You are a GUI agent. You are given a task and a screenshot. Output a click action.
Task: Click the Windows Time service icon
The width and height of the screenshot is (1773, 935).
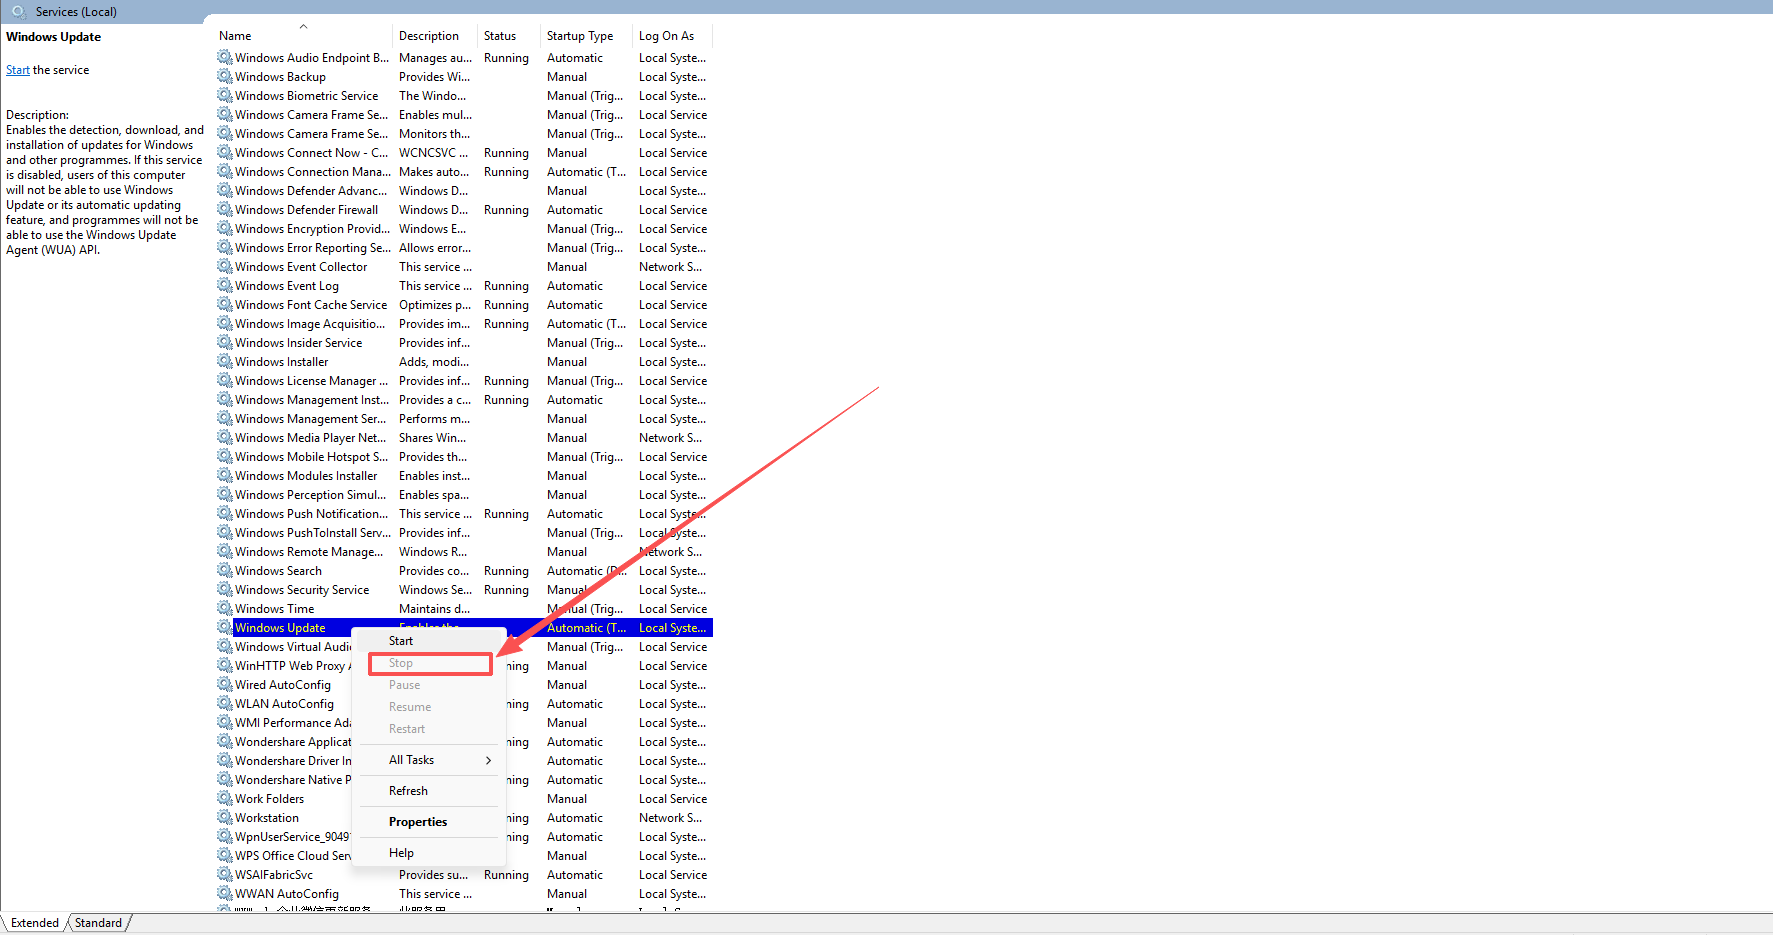pyautogui.click(x=225, y=609)
